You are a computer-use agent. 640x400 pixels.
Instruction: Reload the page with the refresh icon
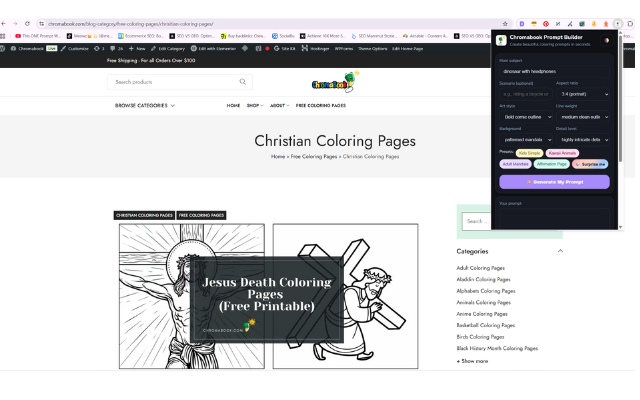(x=27, y=24)
